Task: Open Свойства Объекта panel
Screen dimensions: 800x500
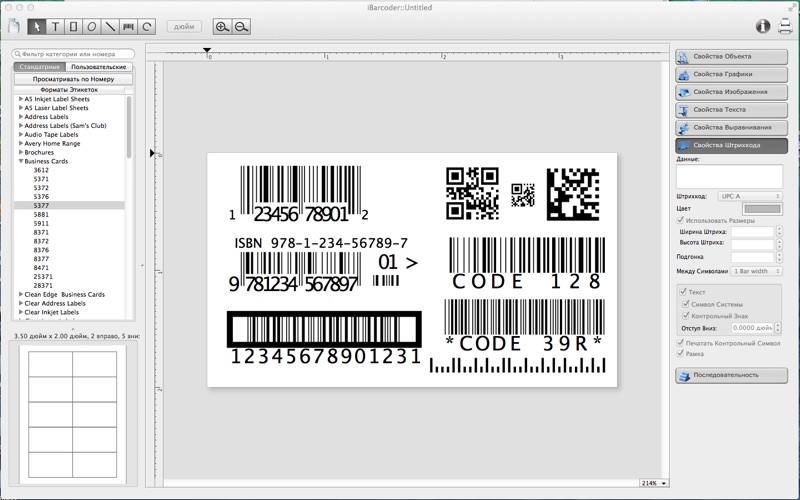Action: coord(731,57)
